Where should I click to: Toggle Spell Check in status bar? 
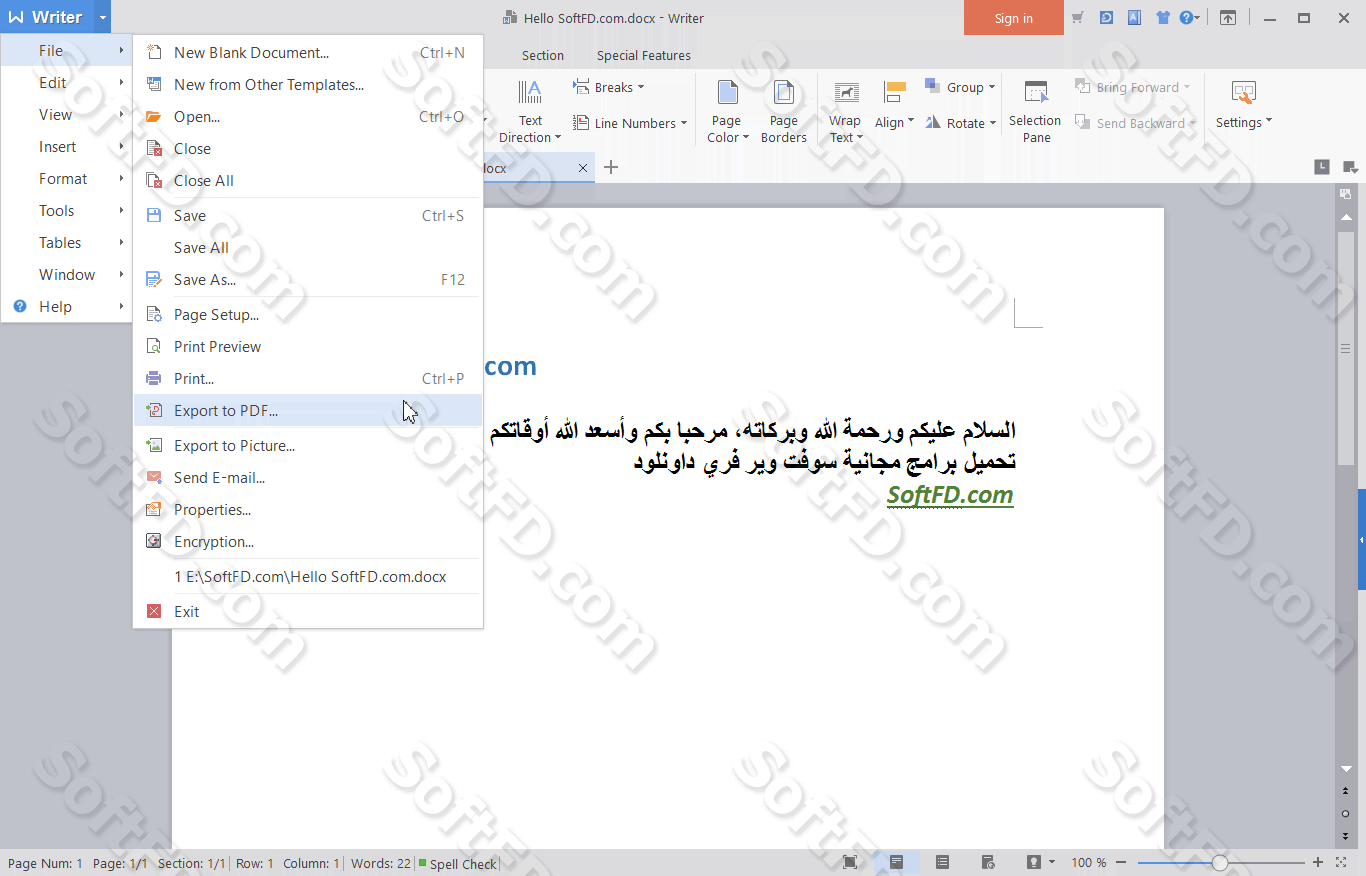pyautogui.click(x=457, y=864)
